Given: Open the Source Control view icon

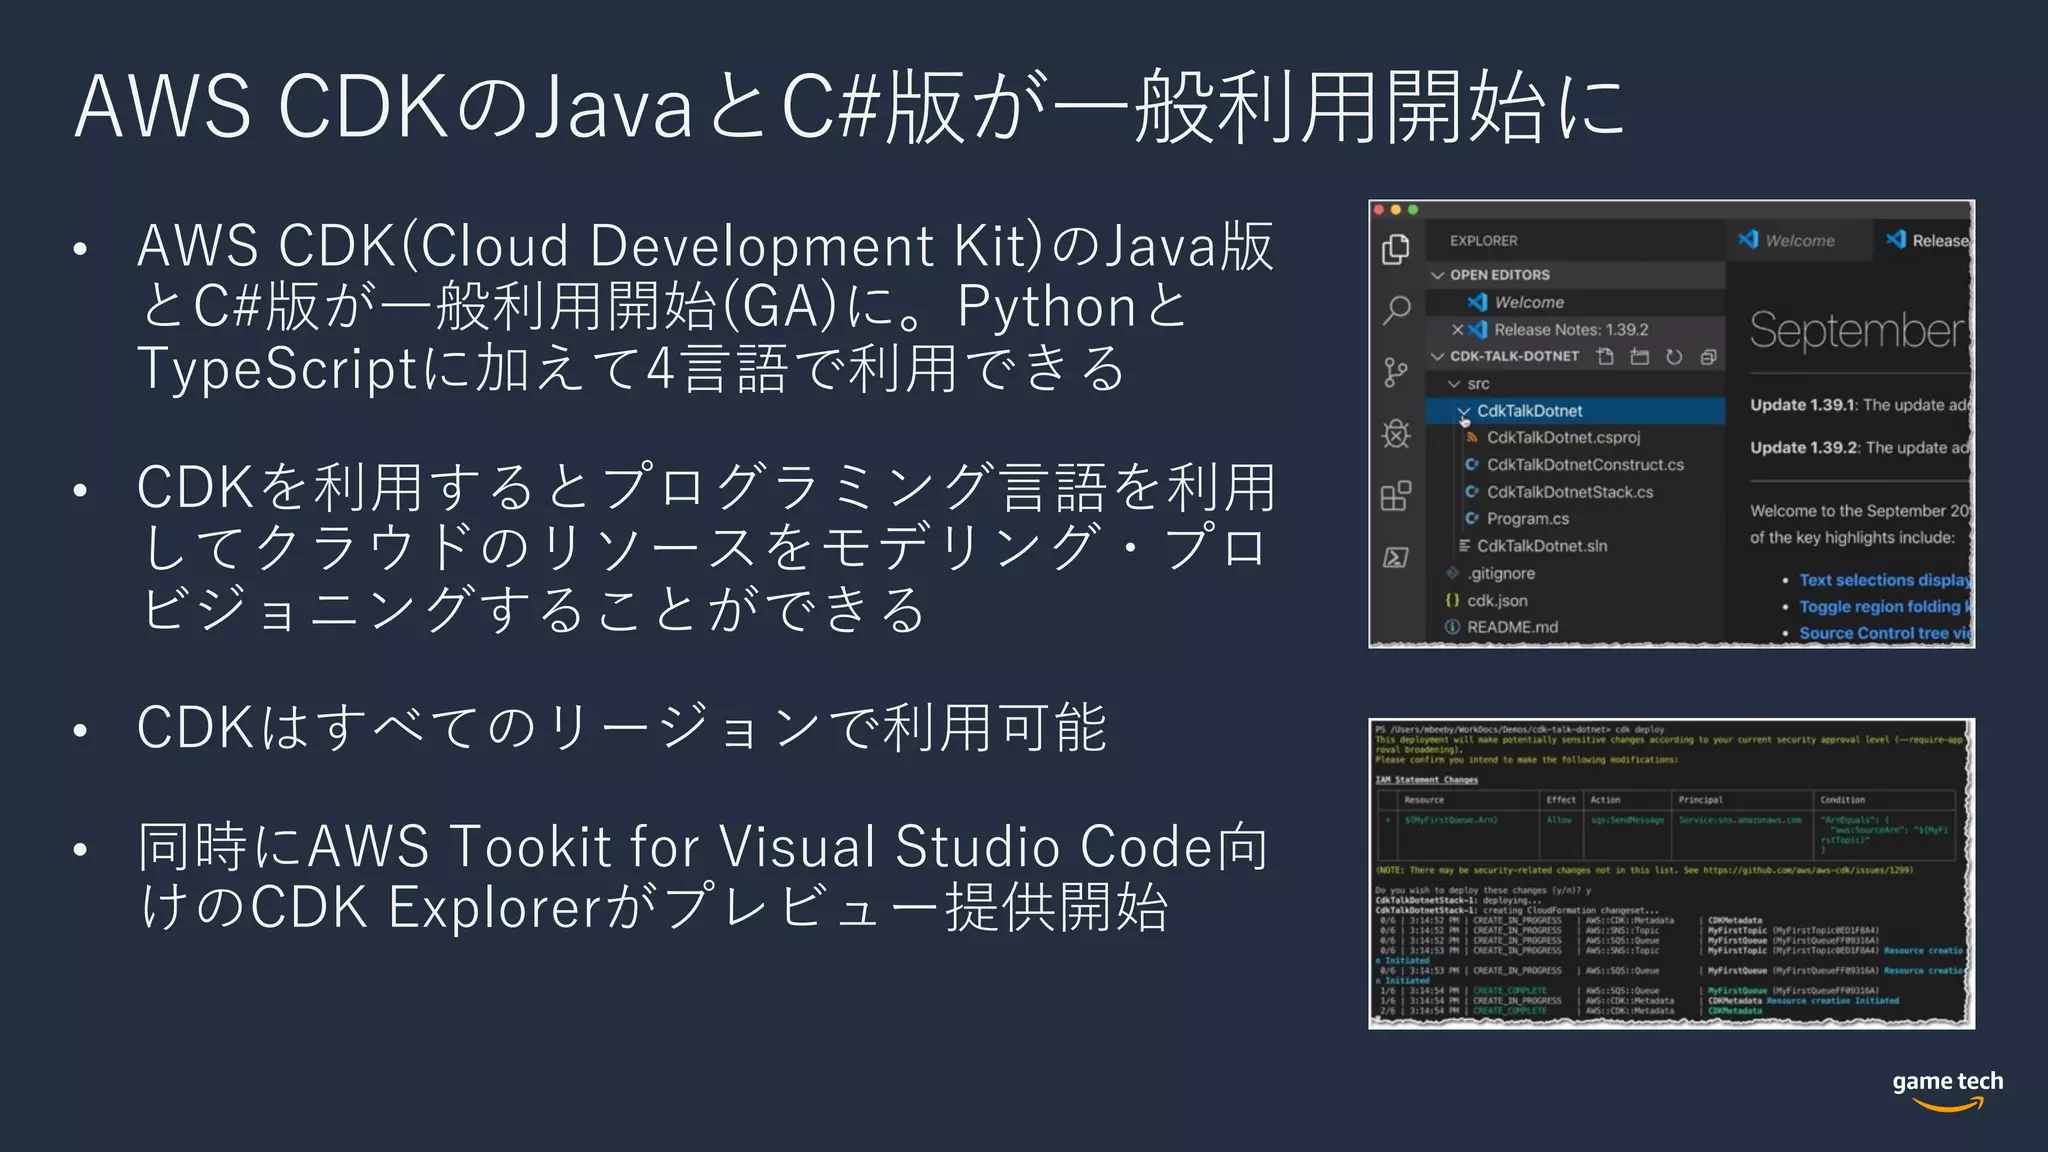Looking at the screenshot, I should [x=1396, y=373].
